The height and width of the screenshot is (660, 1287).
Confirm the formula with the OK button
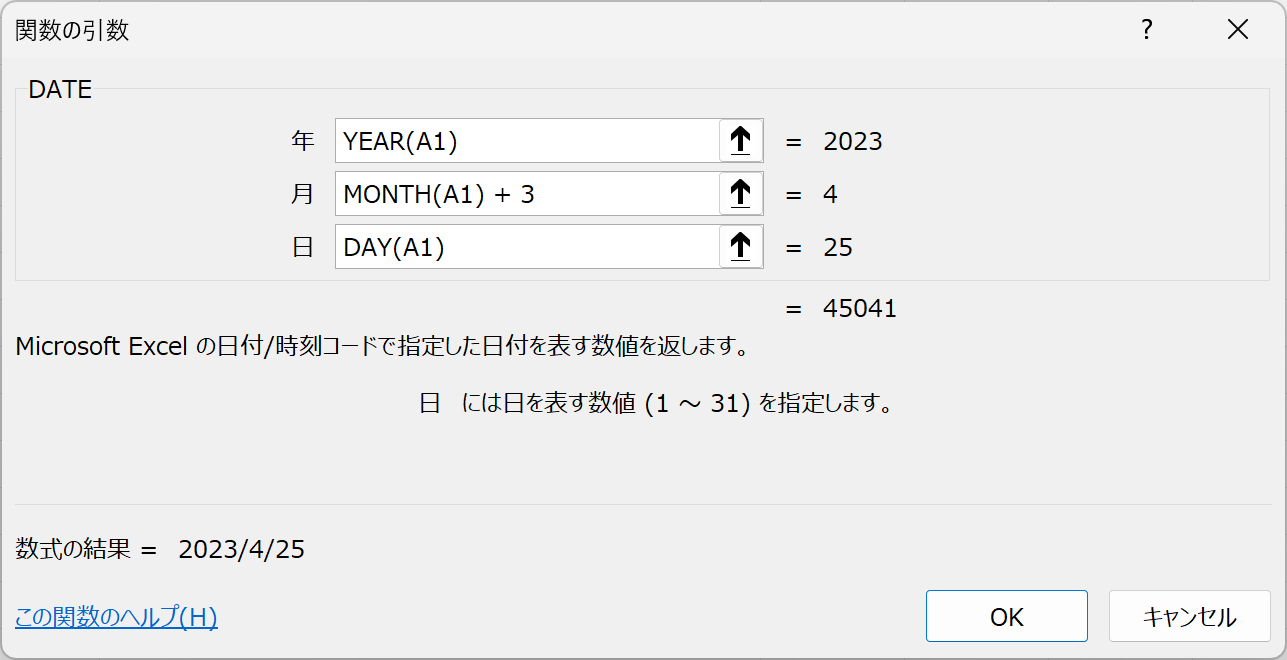(x=1007, y=616)
